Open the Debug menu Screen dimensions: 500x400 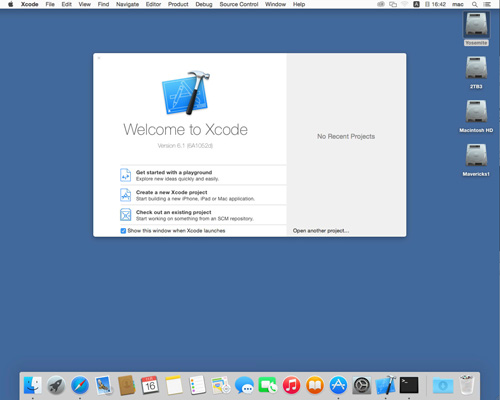click(204, 4)
